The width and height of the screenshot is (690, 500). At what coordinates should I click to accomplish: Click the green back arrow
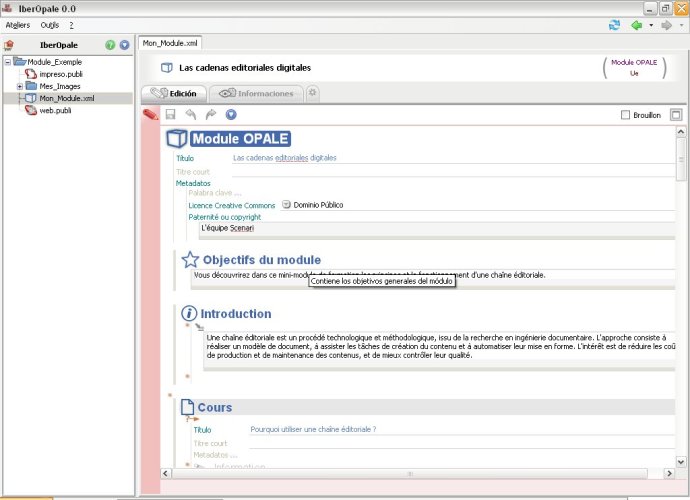point(636,25)
